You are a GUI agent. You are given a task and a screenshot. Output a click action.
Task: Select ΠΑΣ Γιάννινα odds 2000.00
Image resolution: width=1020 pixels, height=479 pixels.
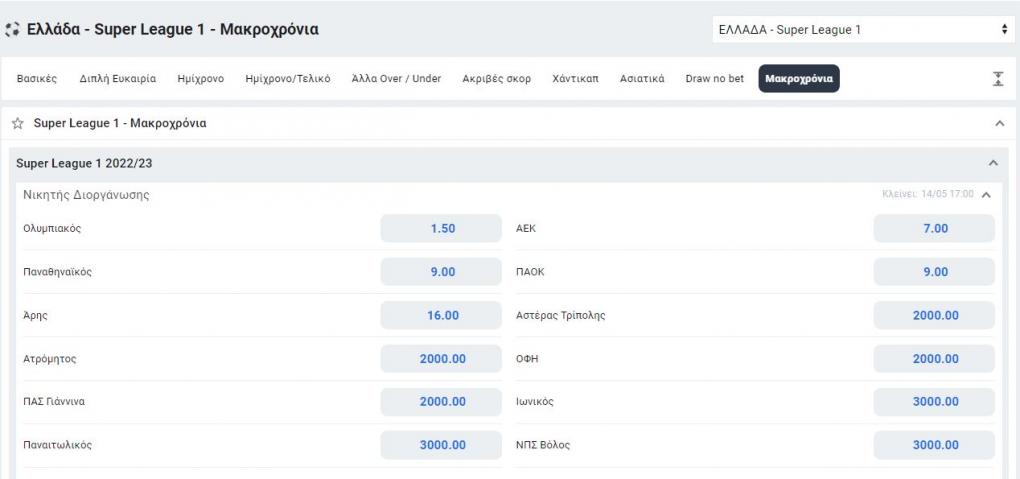pyautogui.click(x=441, y=402)
